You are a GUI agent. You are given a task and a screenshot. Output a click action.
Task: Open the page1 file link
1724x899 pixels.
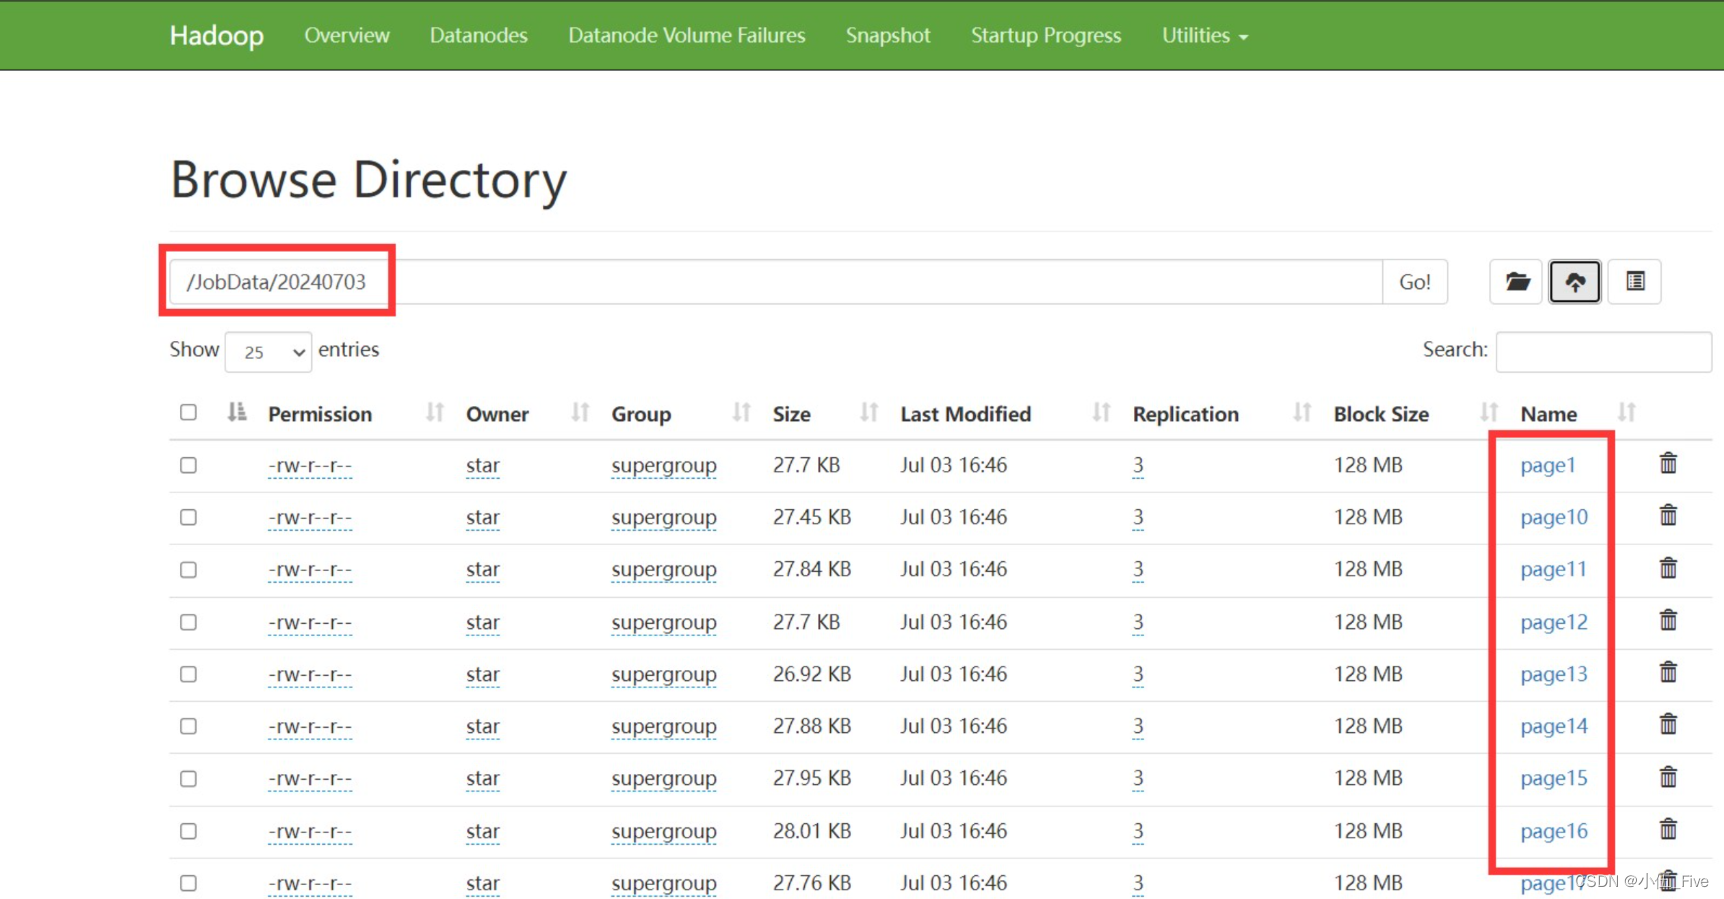click(x=1548, y=465)
